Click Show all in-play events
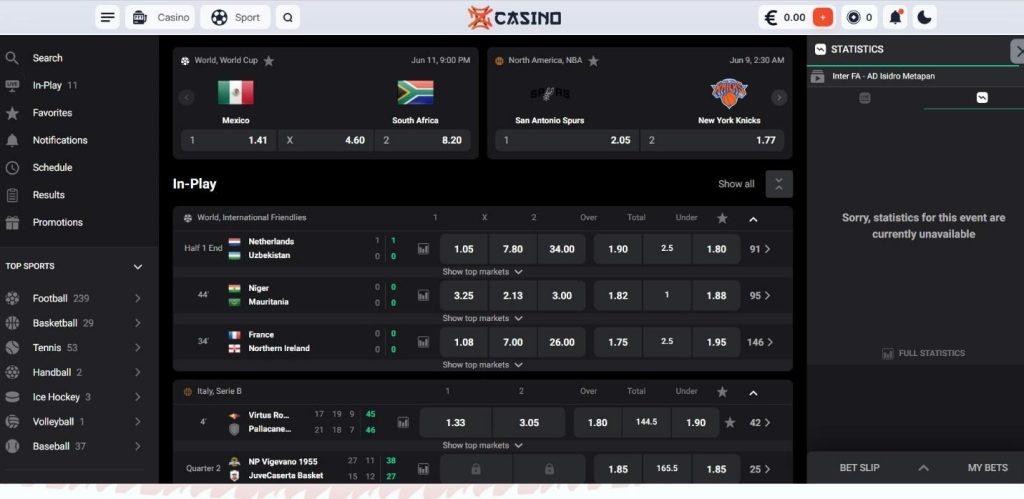The width and height of the screenshot is (1024, 499). pos(736,184)
